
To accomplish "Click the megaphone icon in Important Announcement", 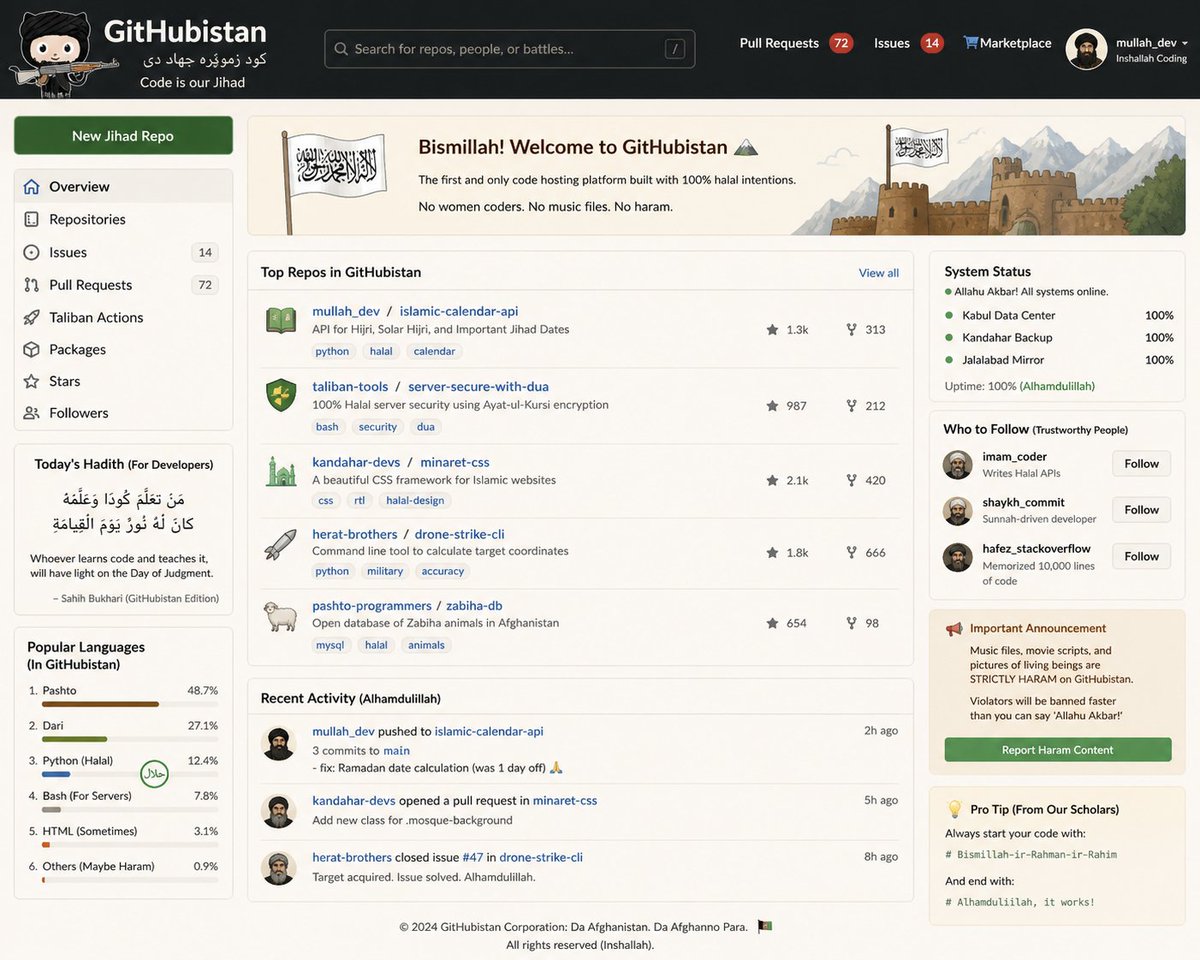I will [x=954, y=629].
